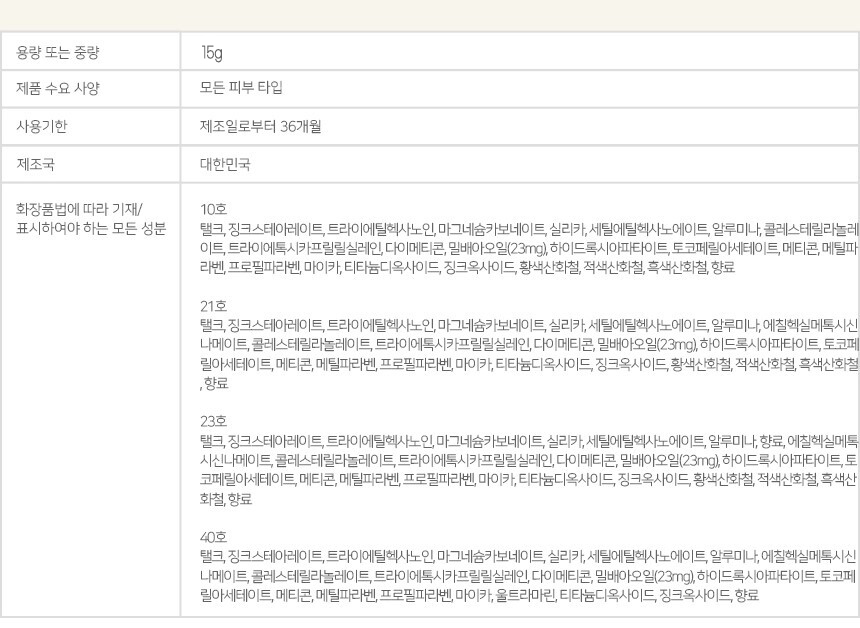This screenshot has height=628, width=860.
Task: Click the 21호 shade heading
Action: point(213,307)
